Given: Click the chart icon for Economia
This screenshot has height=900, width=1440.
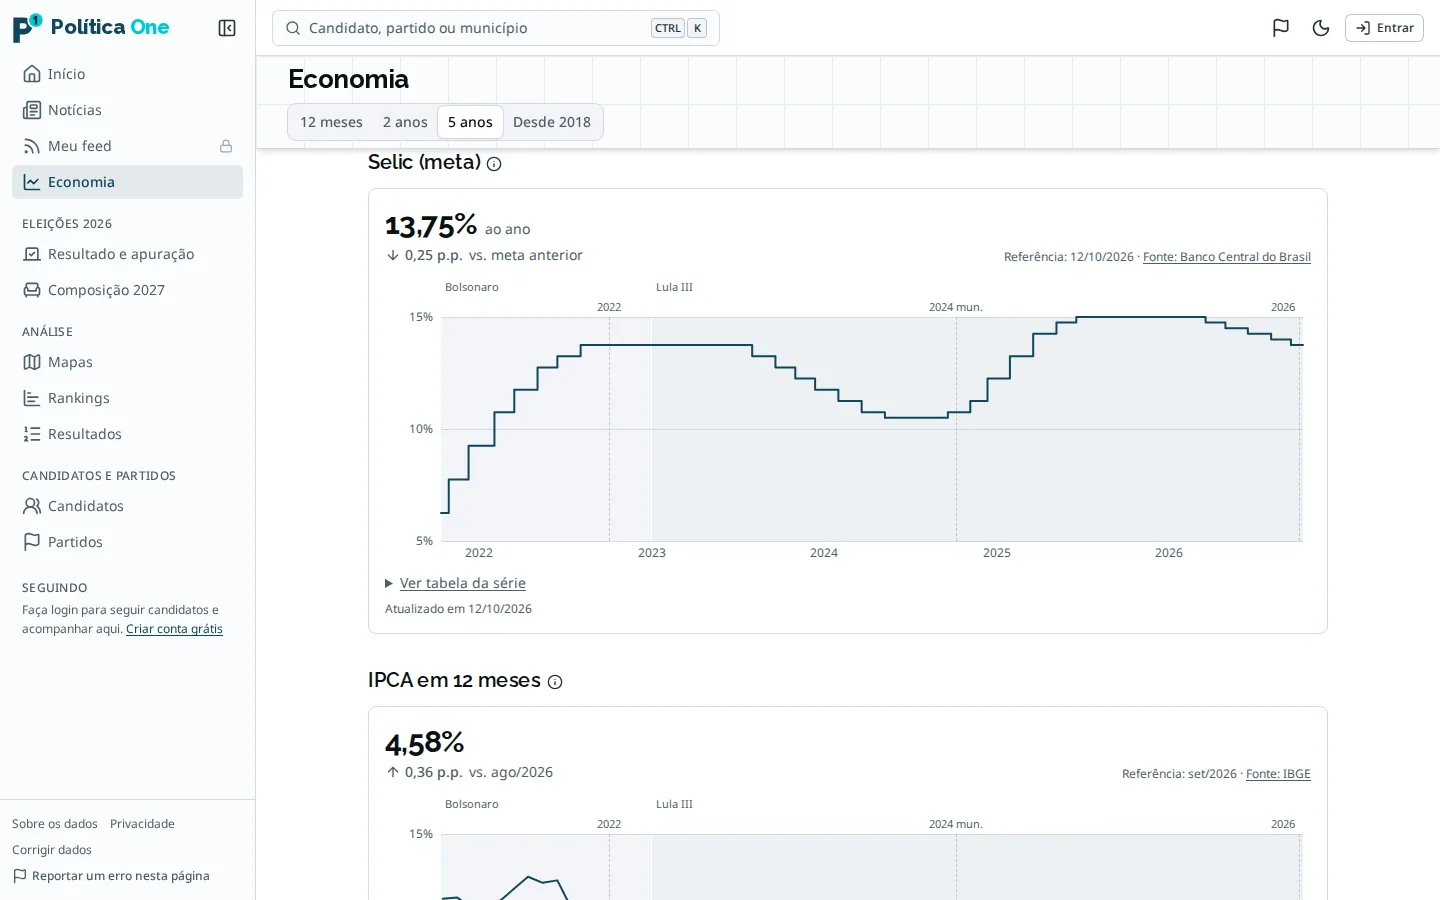Looking at the screenshot, I should pos(32,182).
